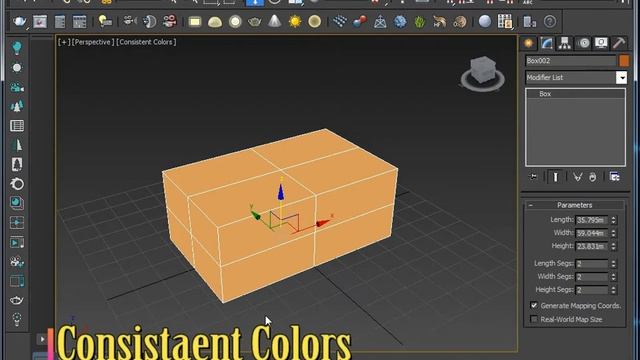
Task: Open the Rendered Frame Window icon
Action: (40, 21)
